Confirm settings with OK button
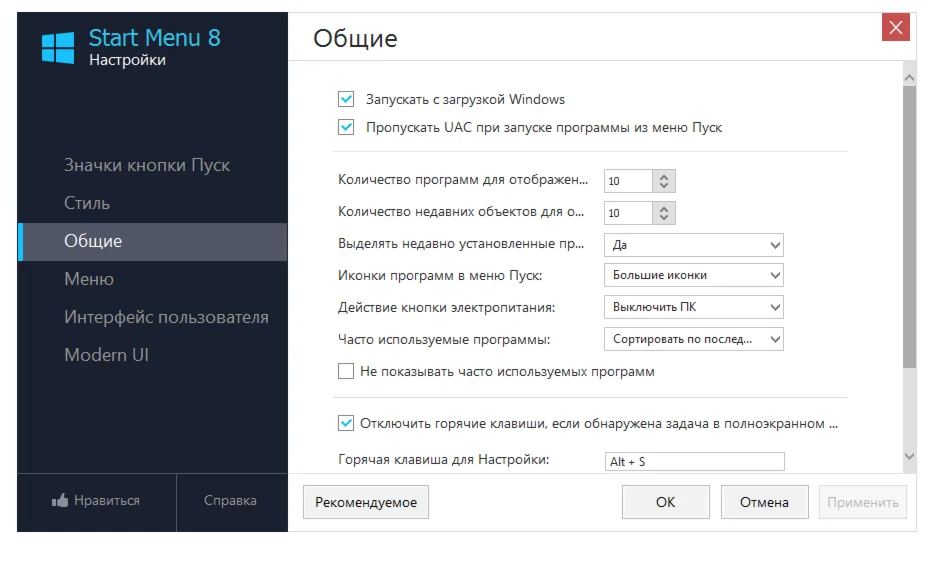 [665, 502]
